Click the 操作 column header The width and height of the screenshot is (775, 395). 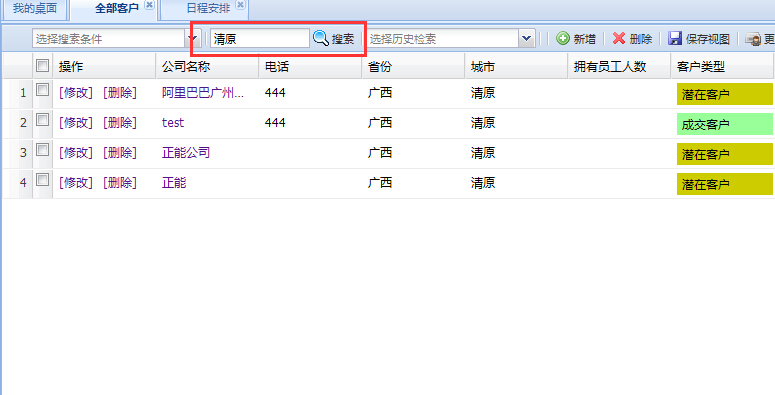104,66
